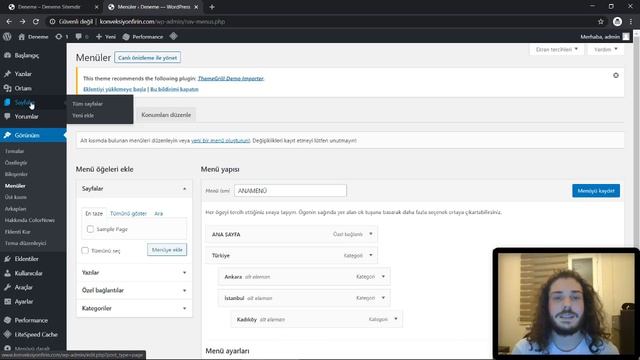Open the Ekran tercihleri dropdown
The width and height of the screenshot is (640, 360).
pos(556,49)
